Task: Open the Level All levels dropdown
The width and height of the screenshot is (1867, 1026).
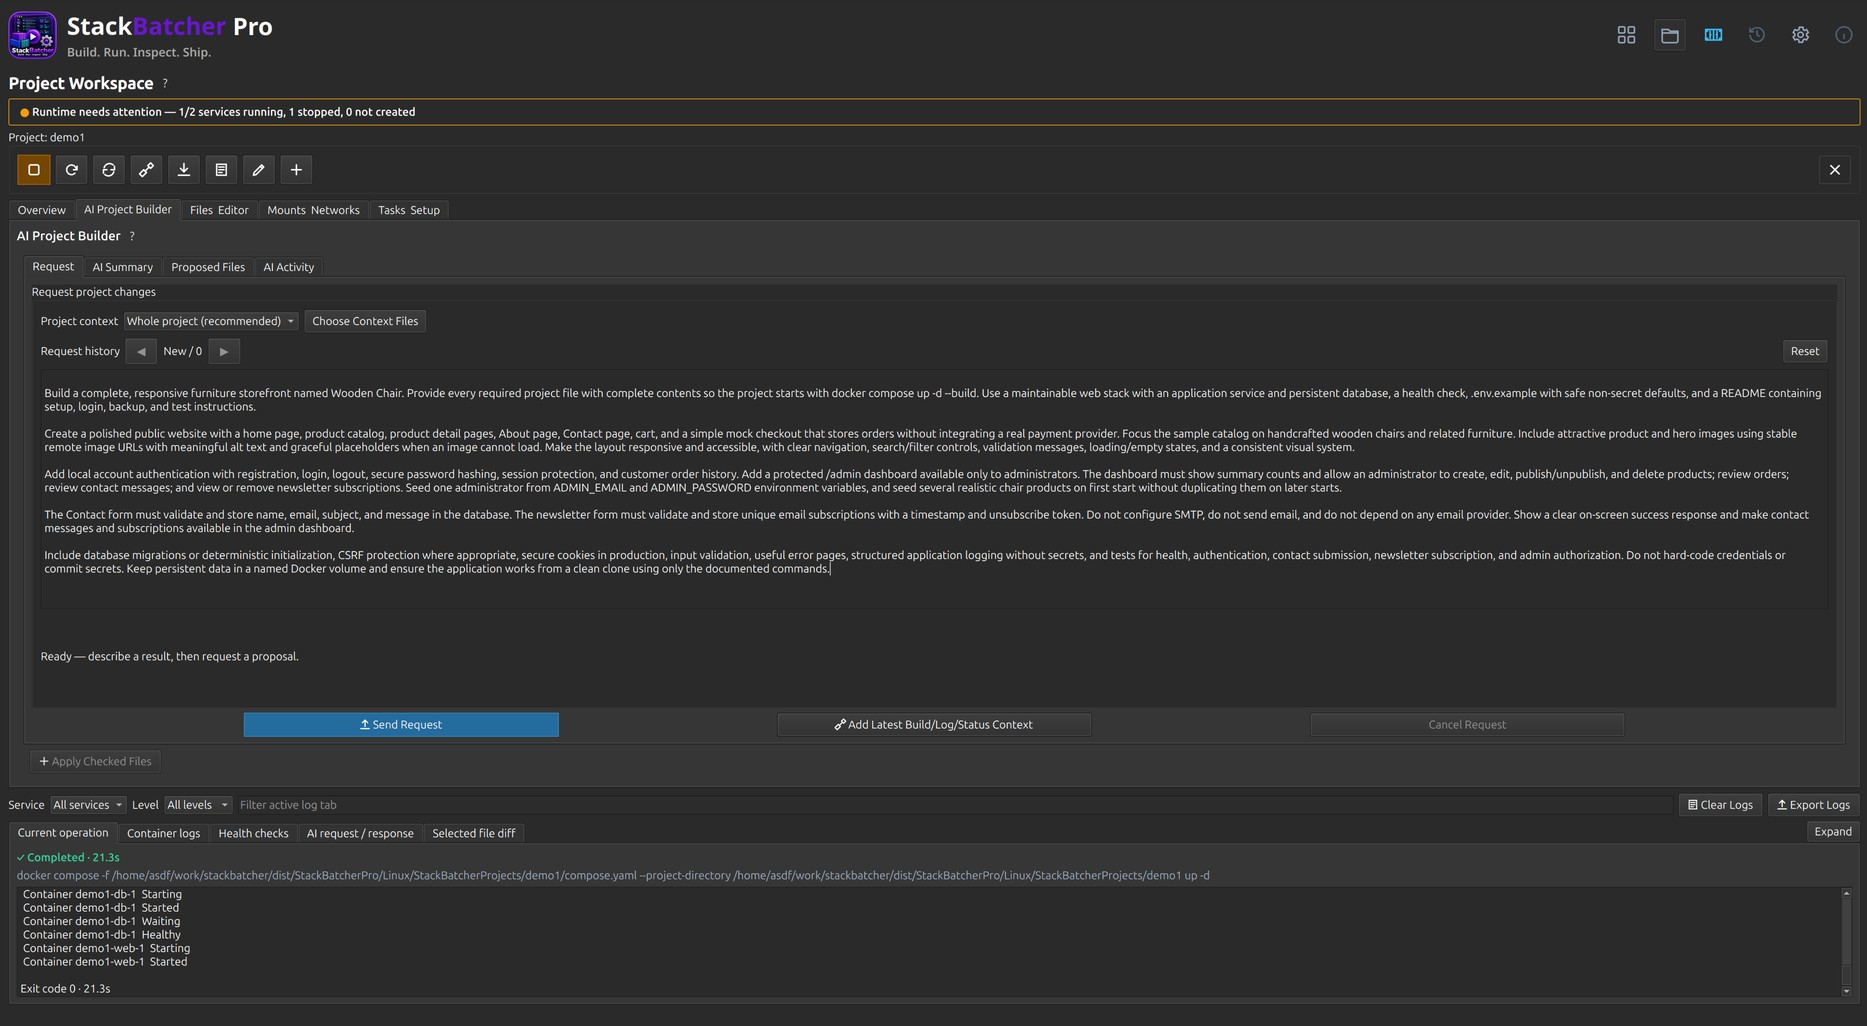Action: (198, 805)
